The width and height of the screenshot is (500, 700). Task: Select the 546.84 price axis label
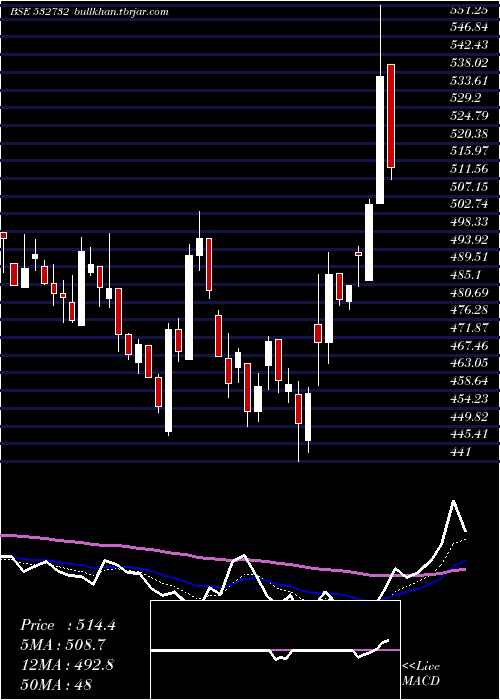click(469, 27)
